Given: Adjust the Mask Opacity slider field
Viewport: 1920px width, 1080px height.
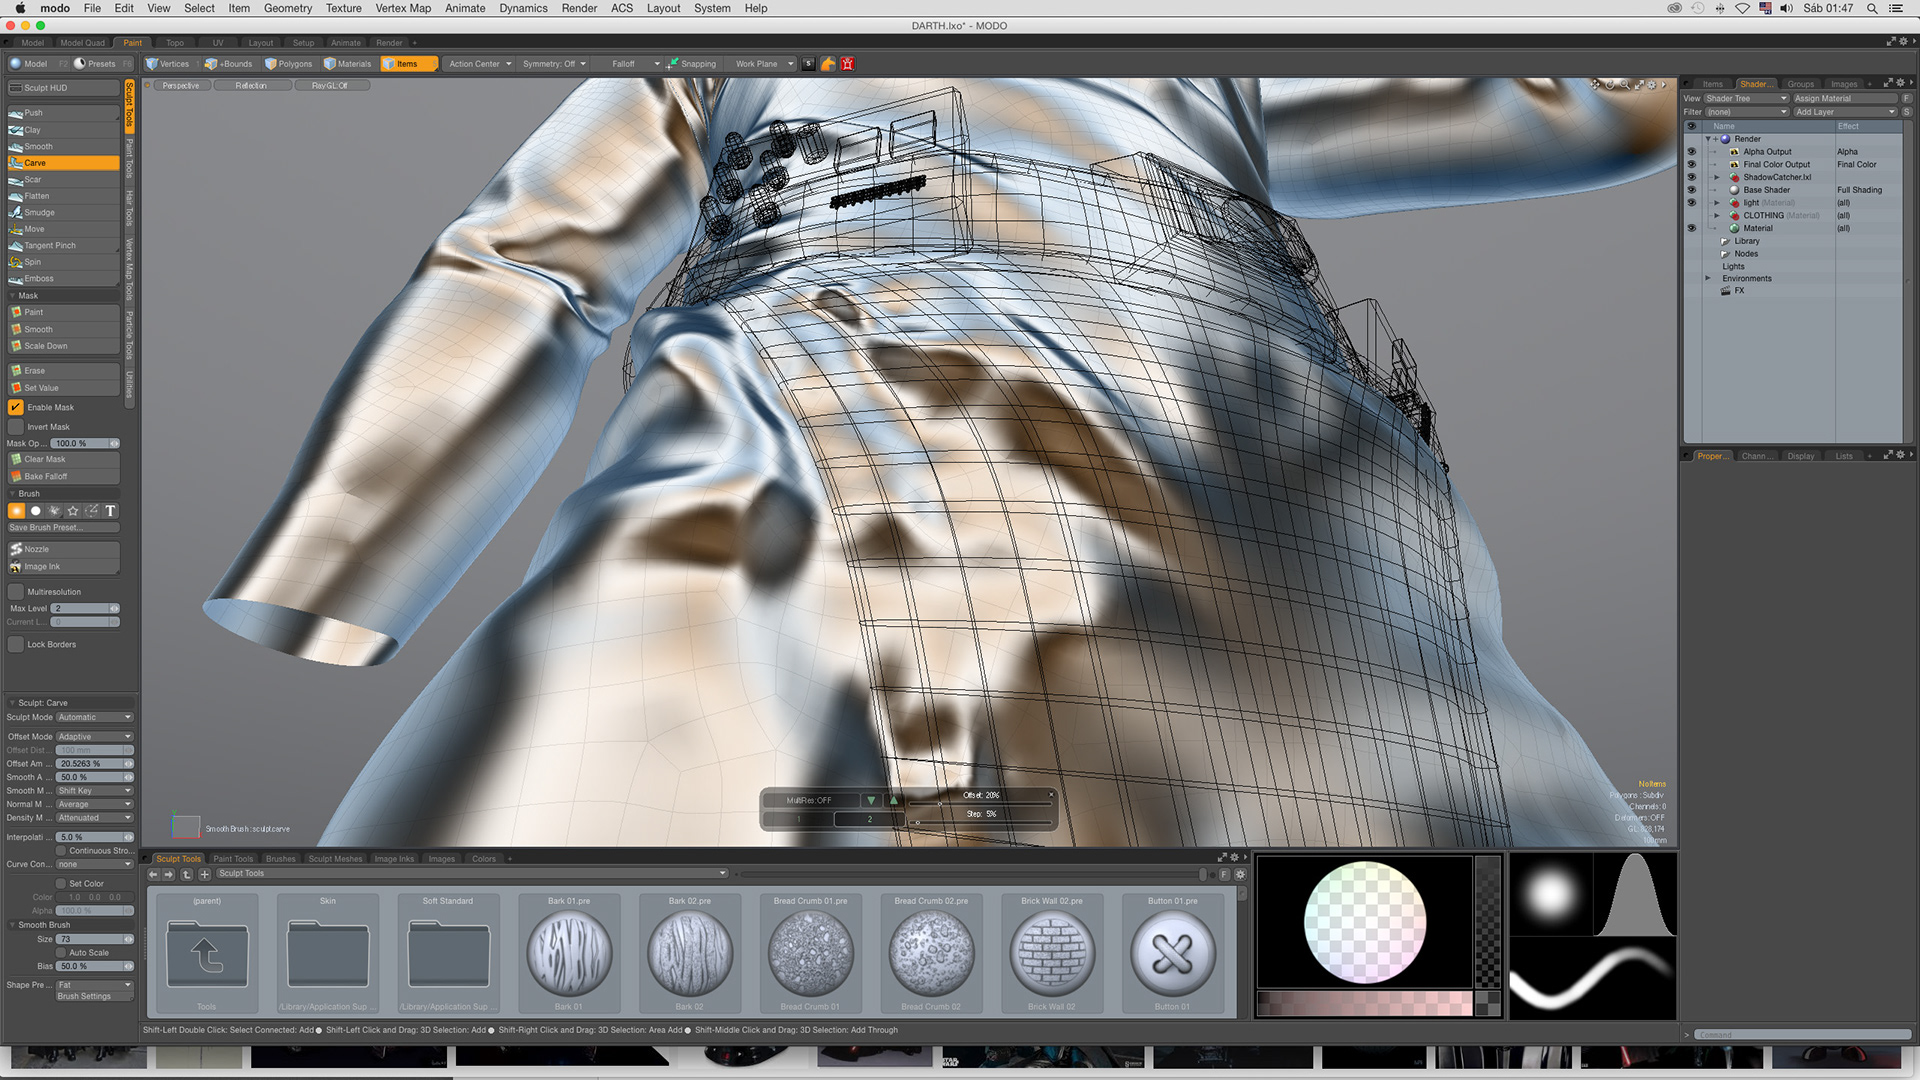Looking at the screenshot, I should [86, 443].
